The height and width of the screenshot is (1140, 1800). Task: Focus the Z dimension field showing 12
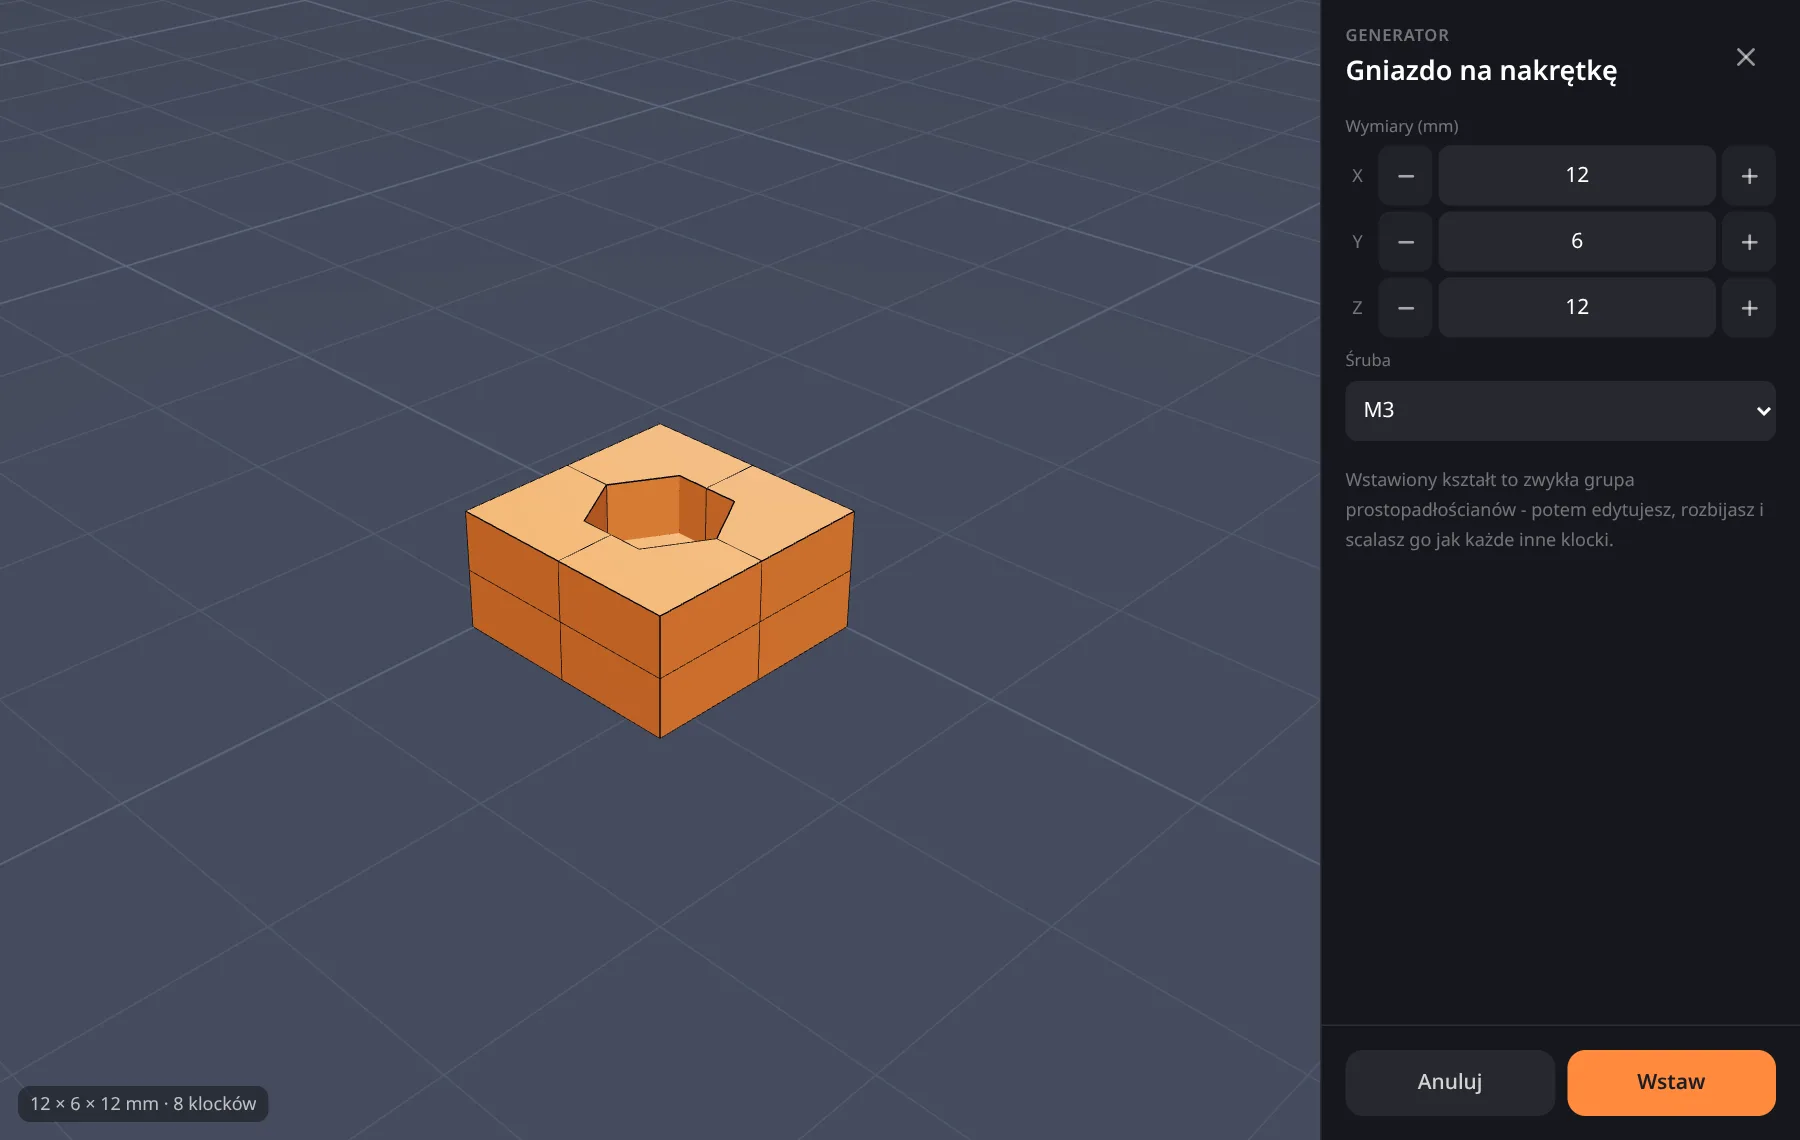click(1577, 308)
